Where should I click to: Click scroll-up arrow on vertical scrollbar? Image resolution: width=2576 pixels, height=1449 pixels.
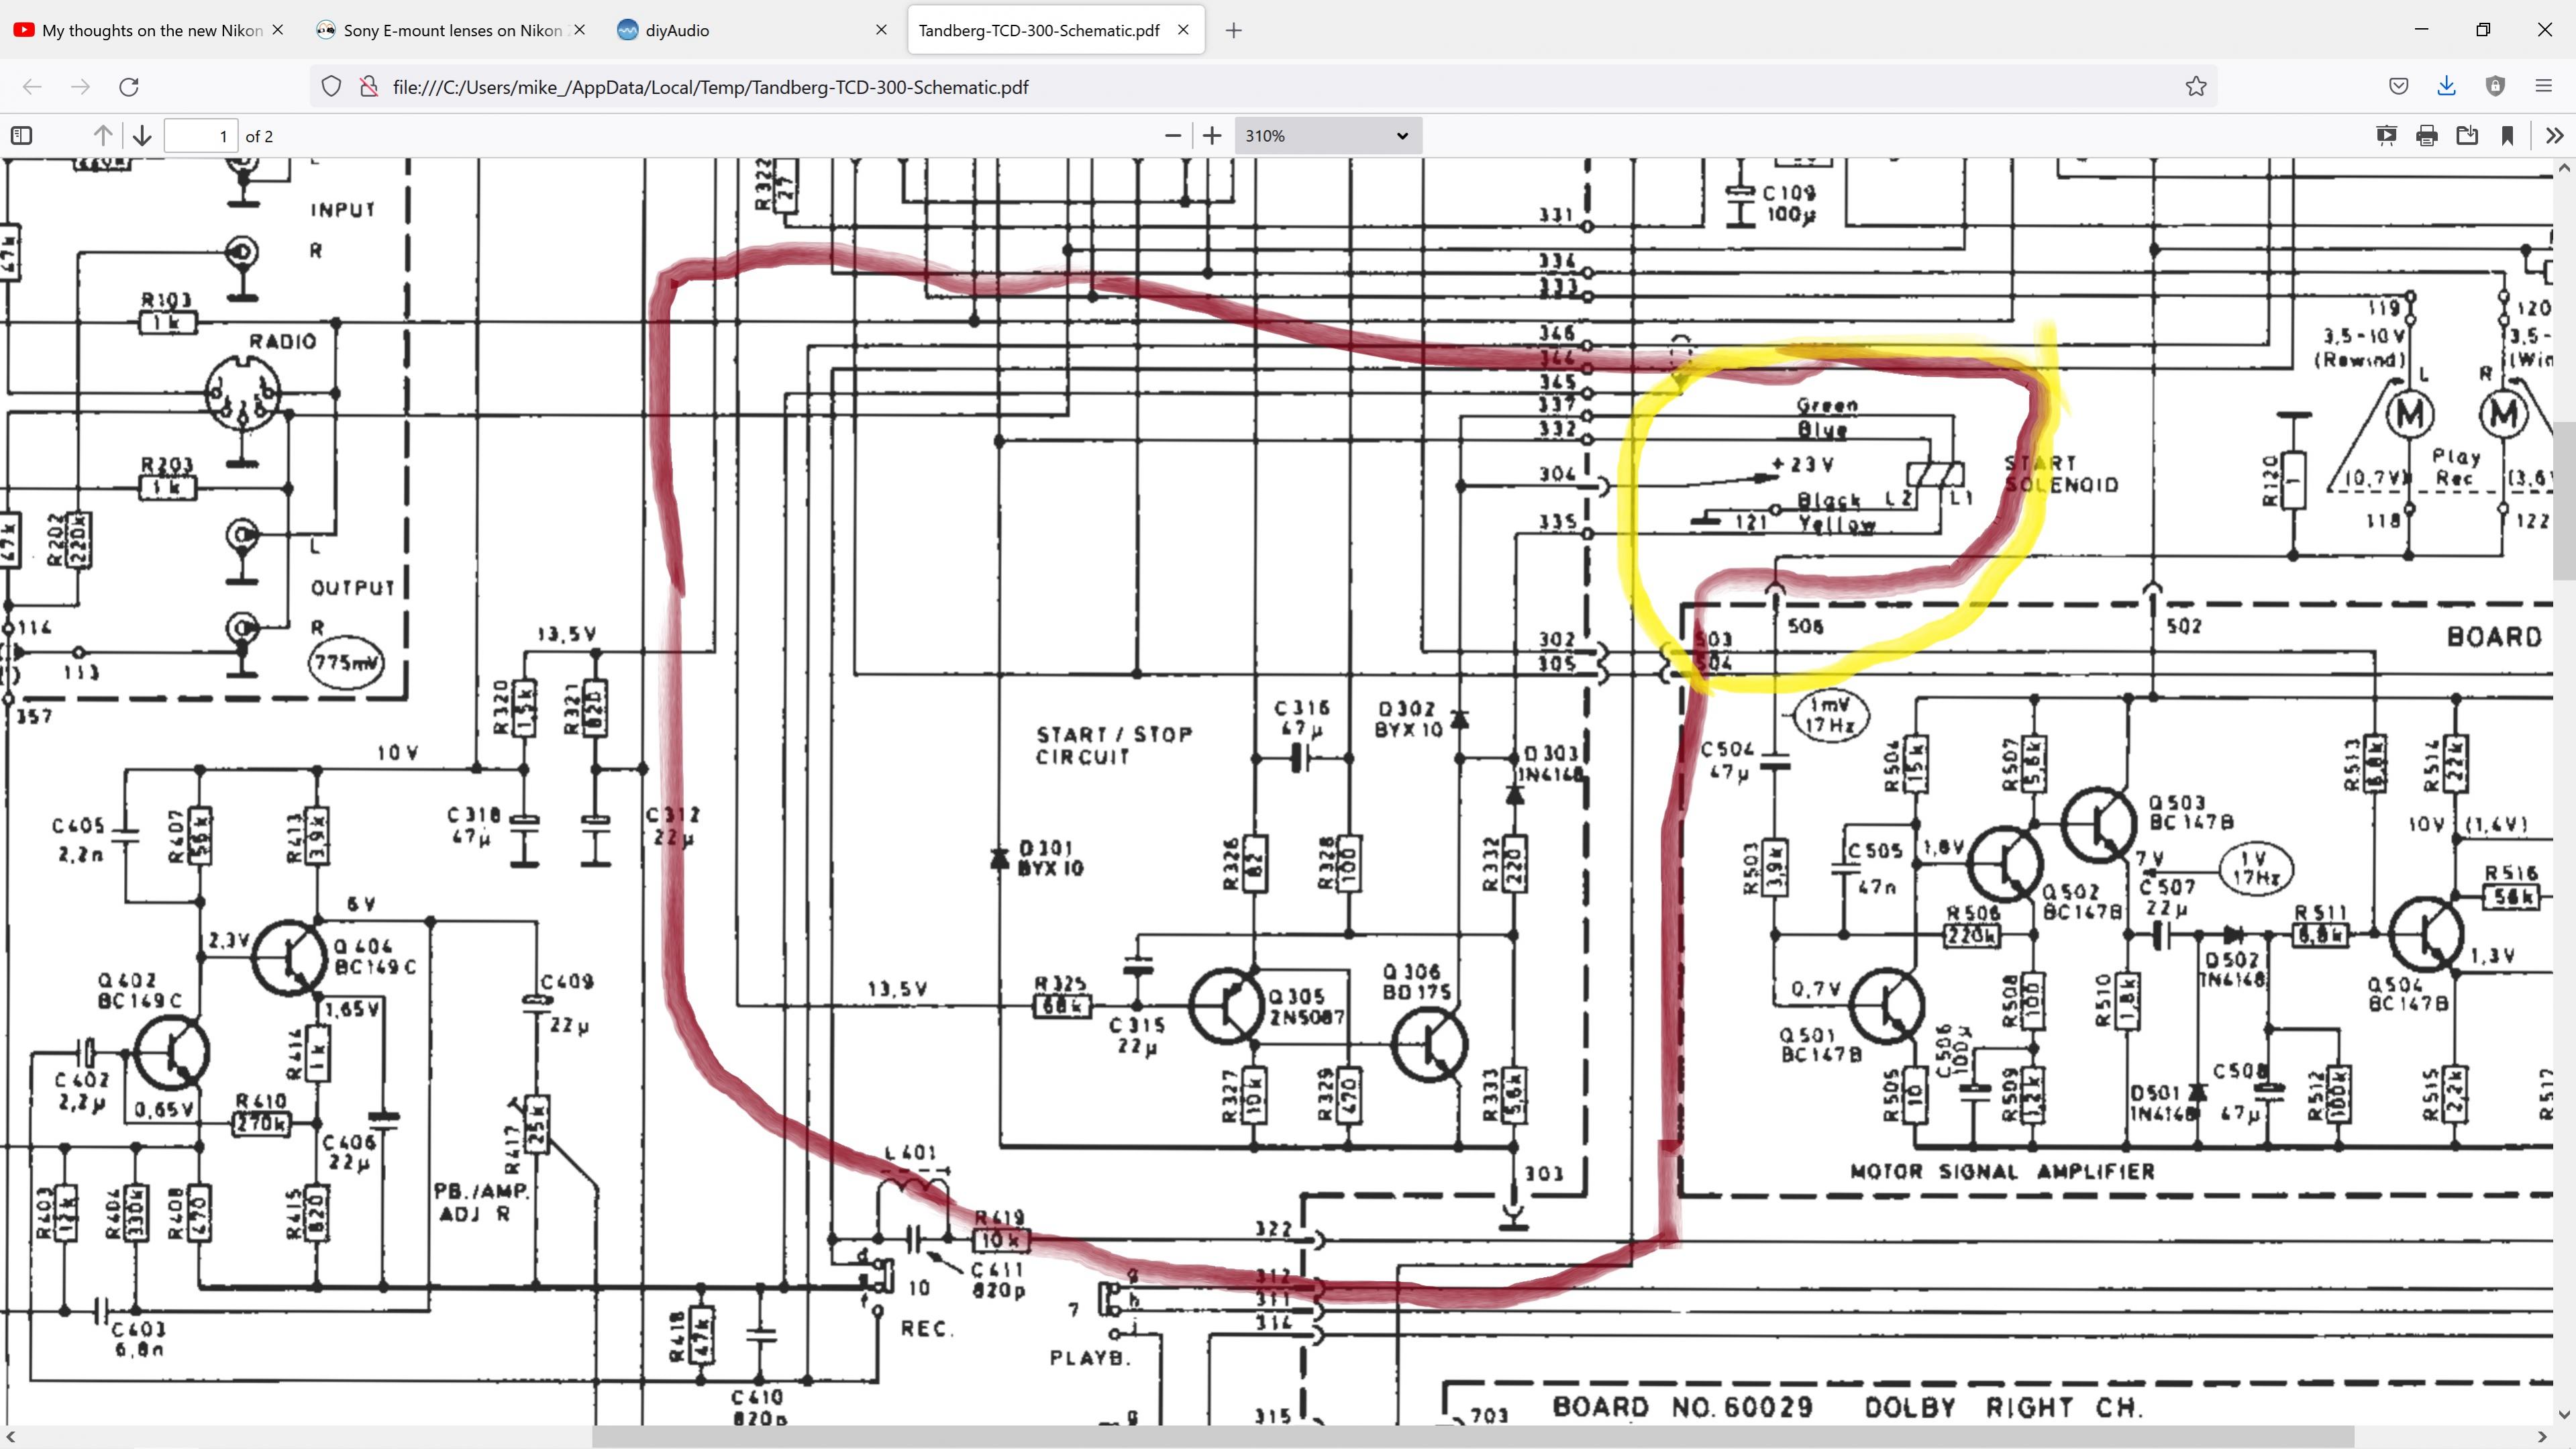click(x=2565, y=168)
